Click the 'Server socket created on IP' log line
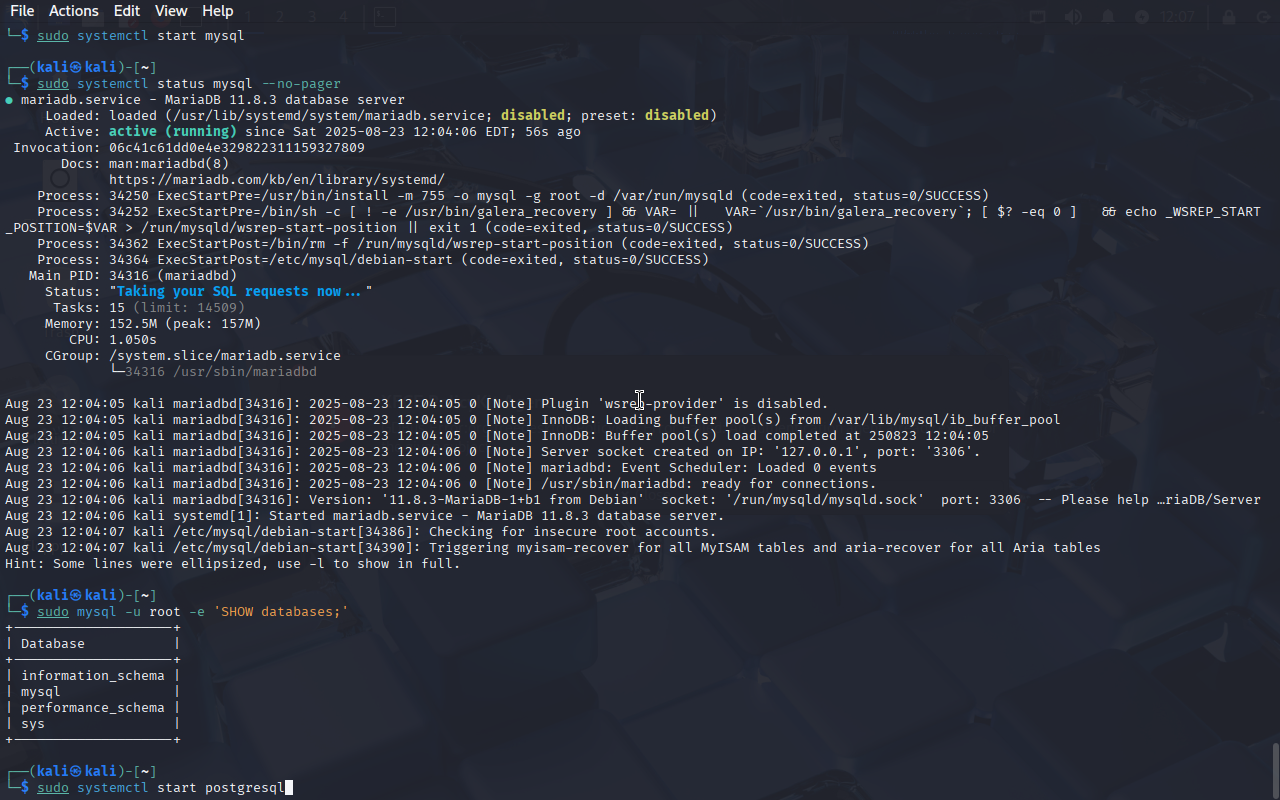1280x800 pixels. click(493, 452)
